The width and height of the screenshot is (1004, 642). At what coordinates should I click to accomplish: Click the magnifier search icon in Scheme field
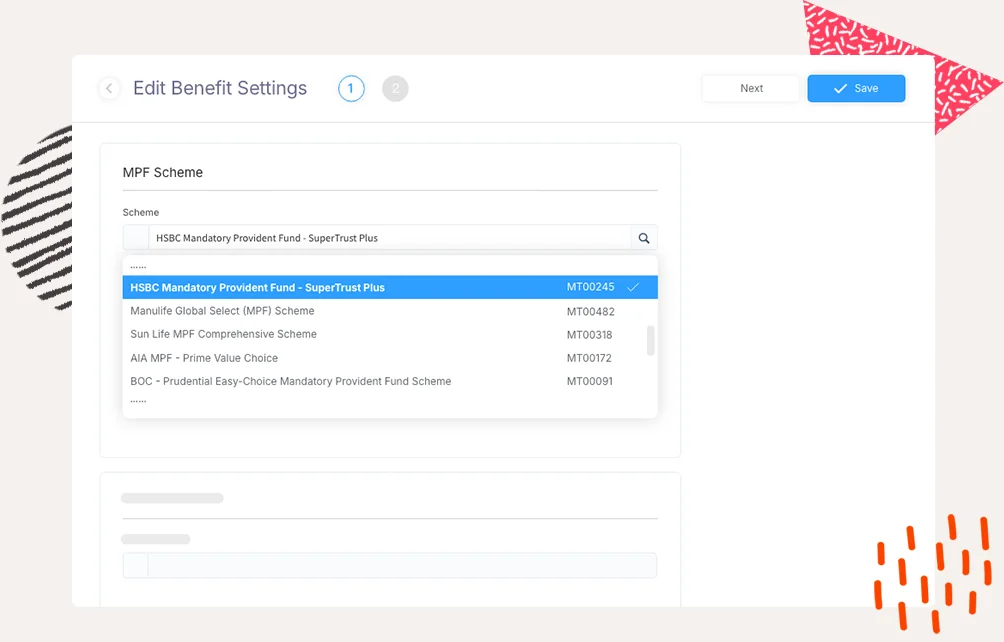click(644, 238)
